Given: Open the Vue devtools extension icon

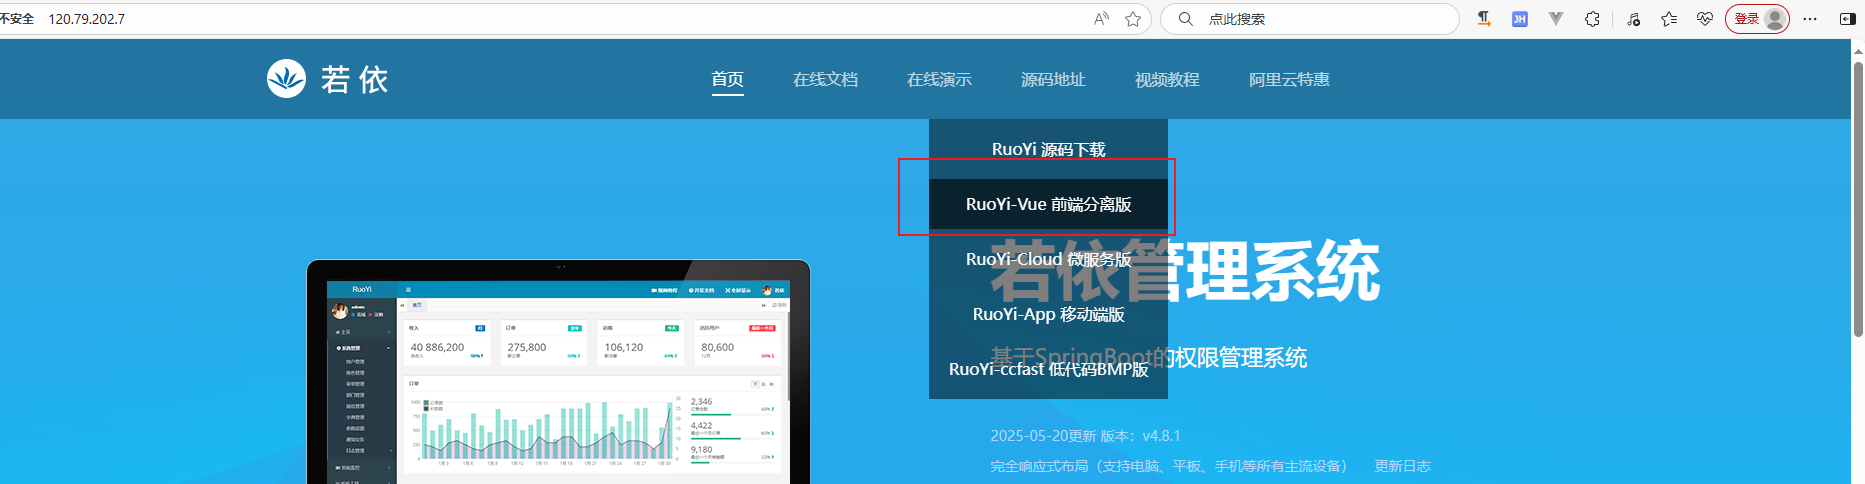Looking at the screenshot, I should [1556, 19].
